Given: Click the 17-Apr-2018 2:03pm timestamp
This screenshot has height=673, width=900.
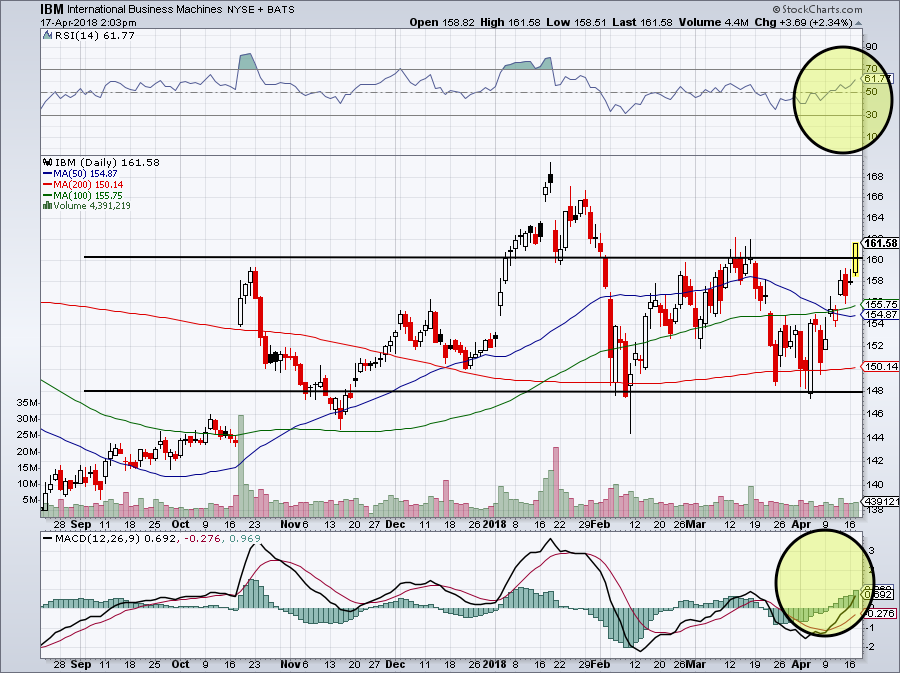Looking at the screenshot, I should [x=88, y=23].
